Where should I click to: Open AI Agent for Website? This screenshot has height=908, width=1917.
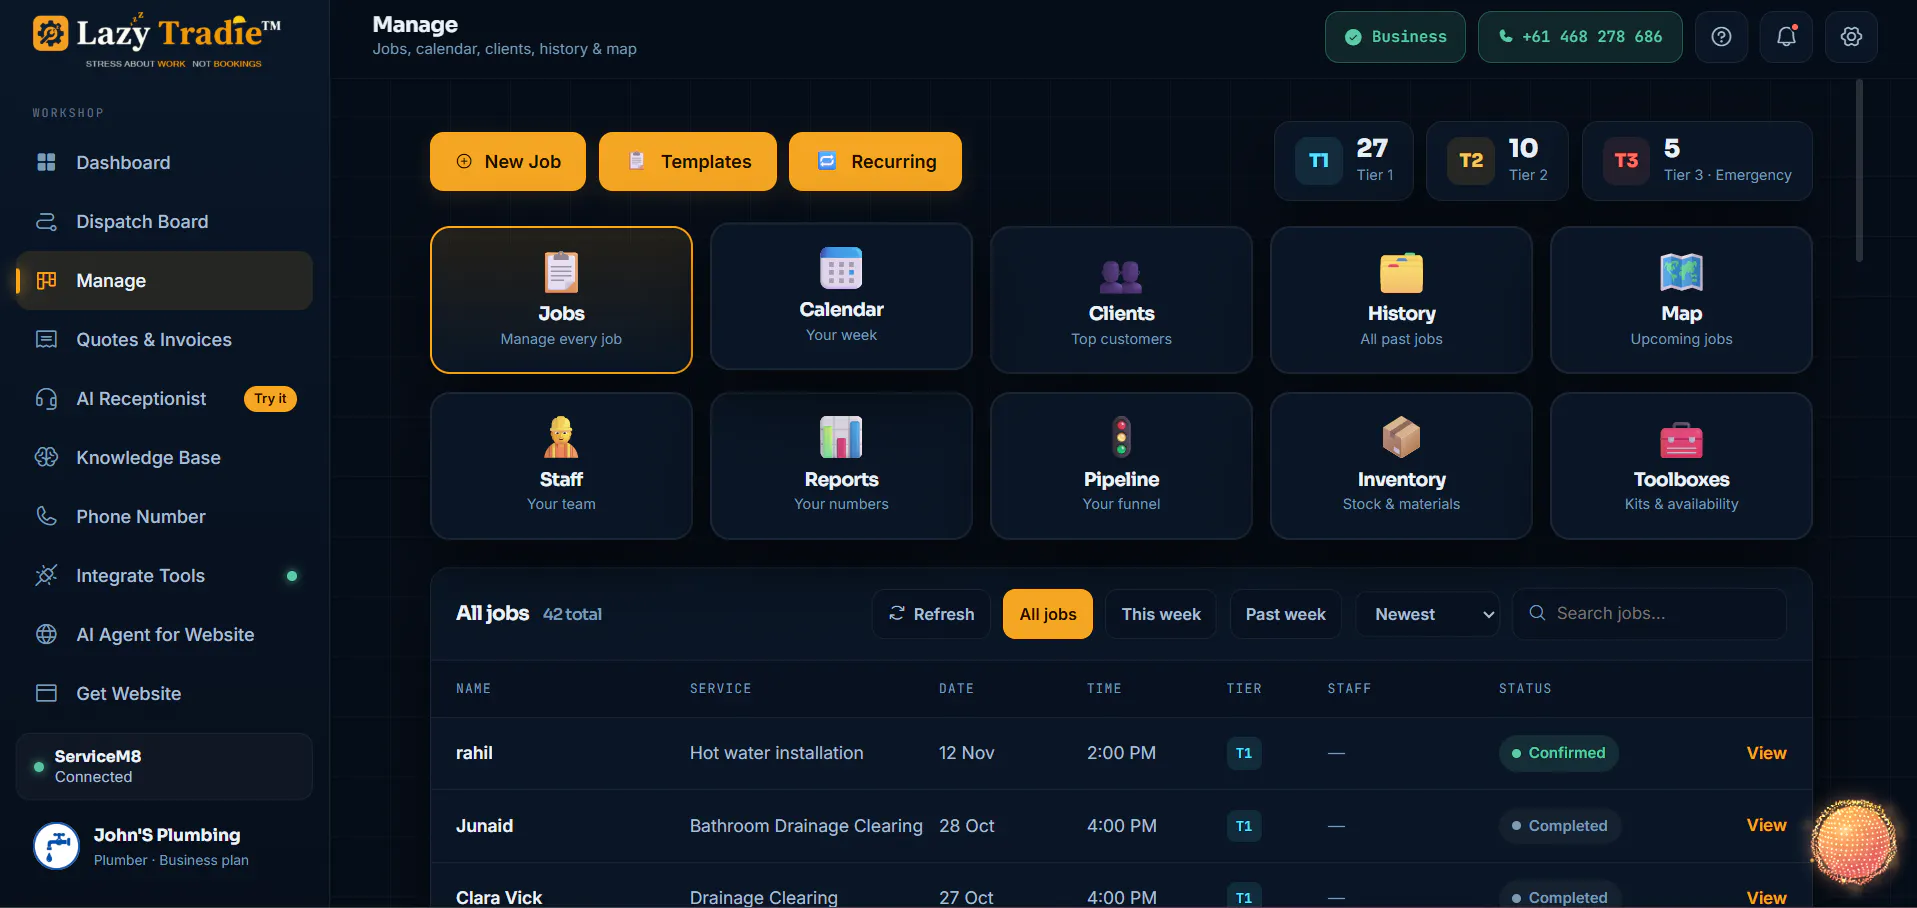164,635
